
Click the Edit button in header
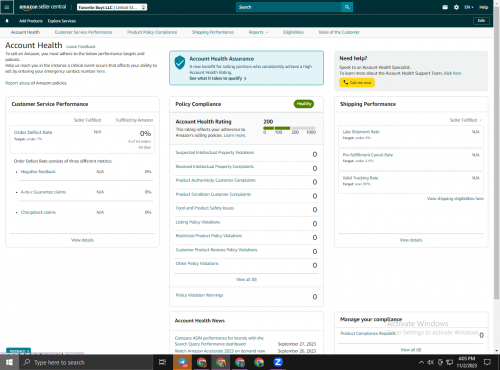481,21
